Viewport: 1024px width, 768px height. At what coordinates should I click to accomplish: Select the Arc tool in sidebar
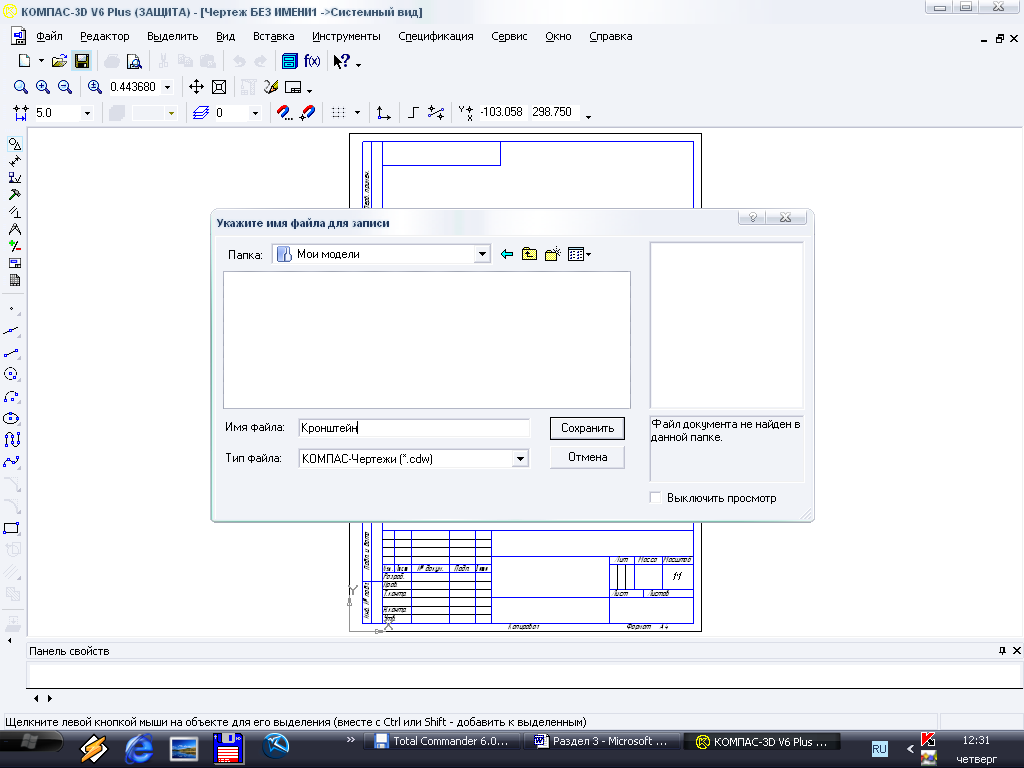coord(12,396)
